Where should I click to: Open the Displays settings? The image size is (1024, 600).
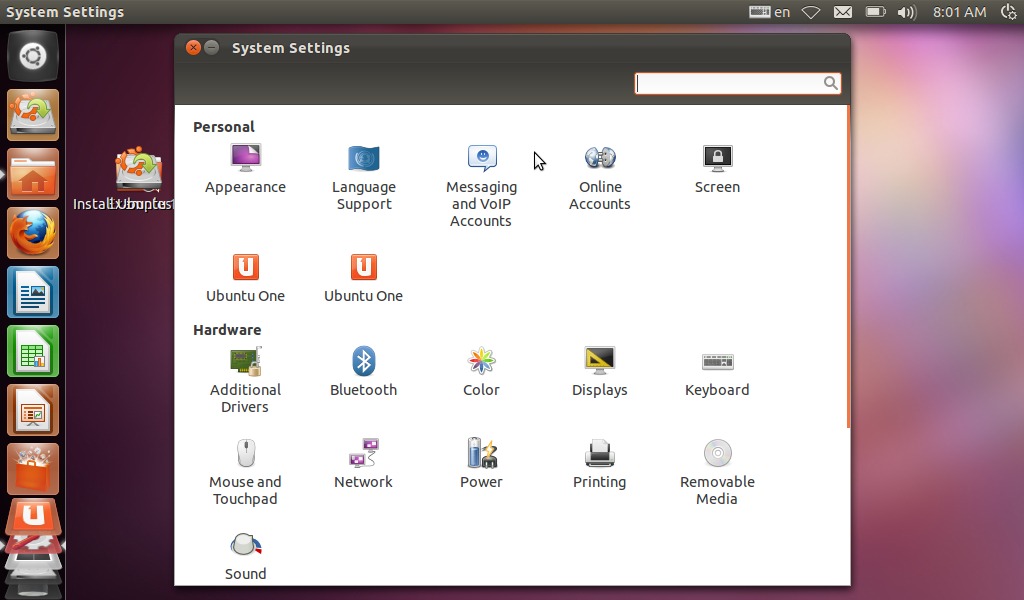click(x=600, y=372)
